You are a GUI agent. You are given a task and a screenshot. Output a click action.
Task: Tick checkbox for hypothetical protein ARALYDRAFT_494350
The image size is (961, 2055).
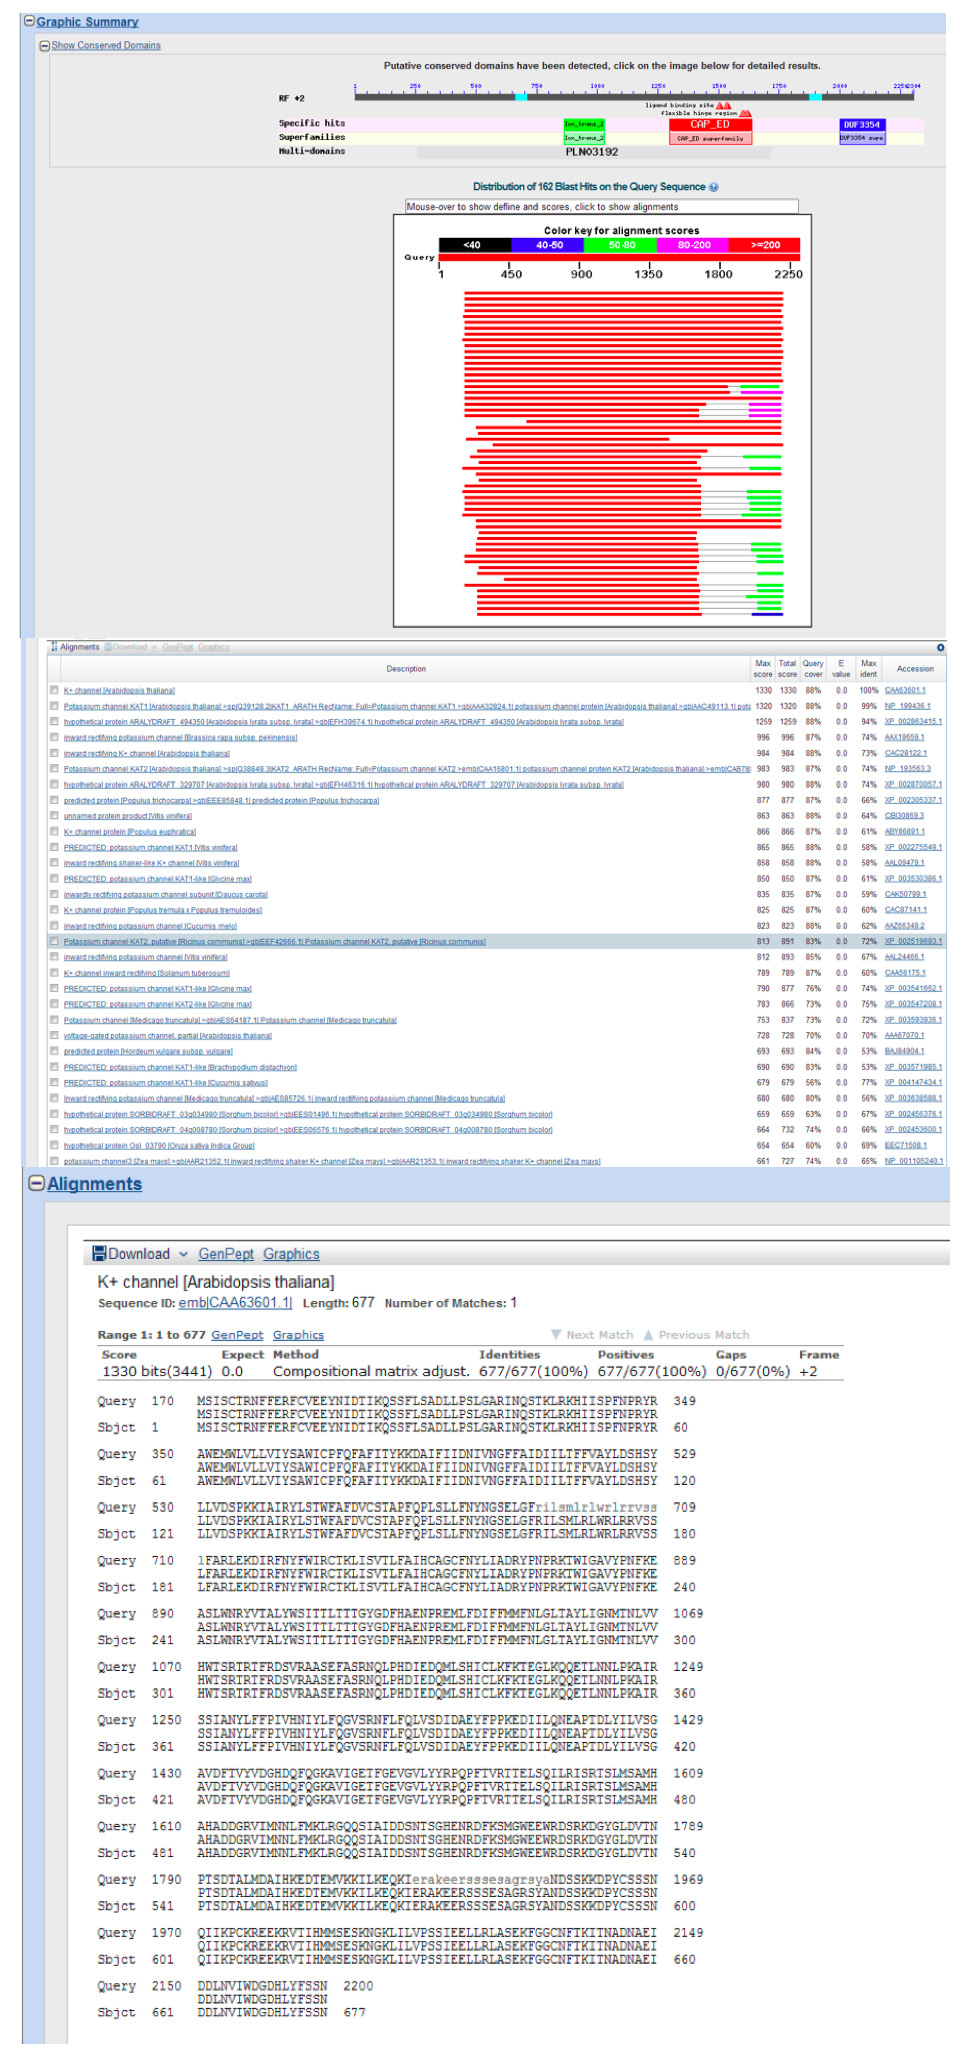(54, 721)
